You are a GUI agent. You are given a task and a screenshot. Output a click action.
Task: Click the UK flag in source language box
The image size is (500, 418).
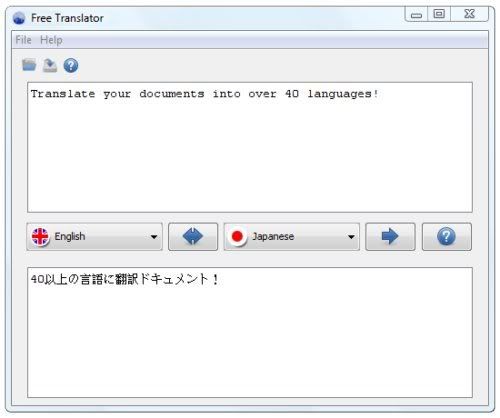click(40, 236)
